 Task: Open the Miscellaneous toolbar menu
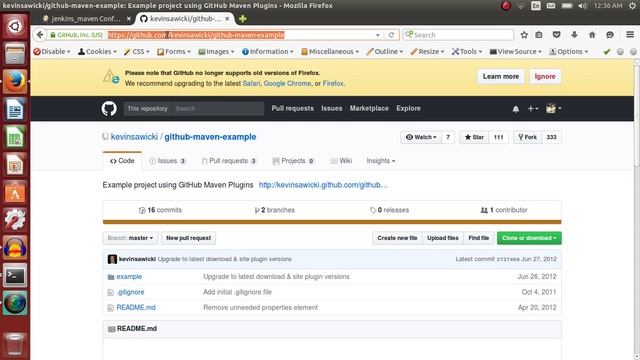(330, 52)
